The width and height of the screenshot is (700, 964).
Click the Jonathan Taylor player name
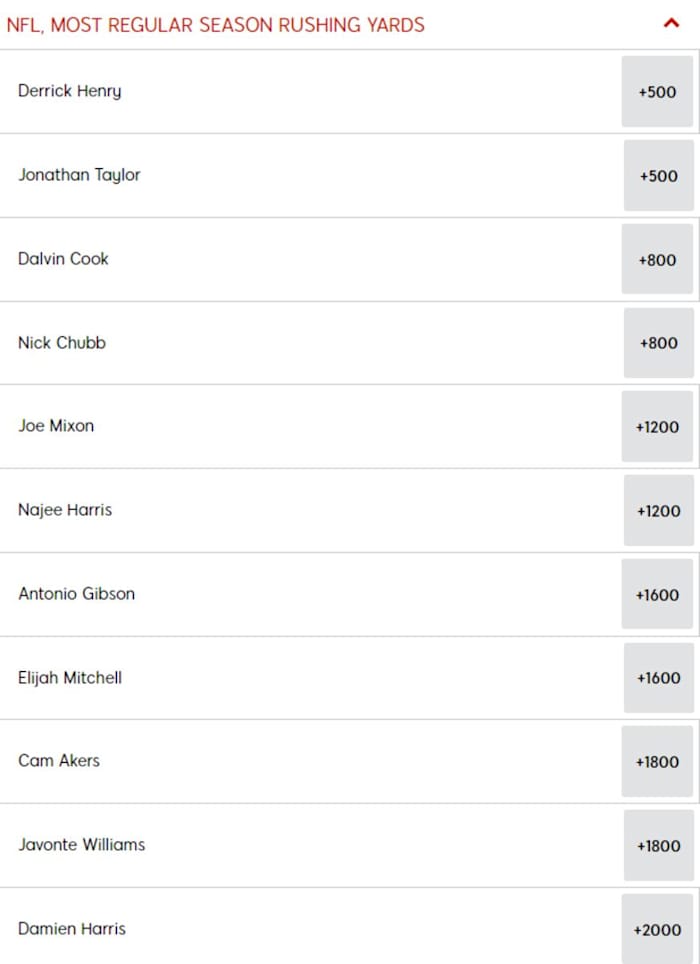[79, 175]
